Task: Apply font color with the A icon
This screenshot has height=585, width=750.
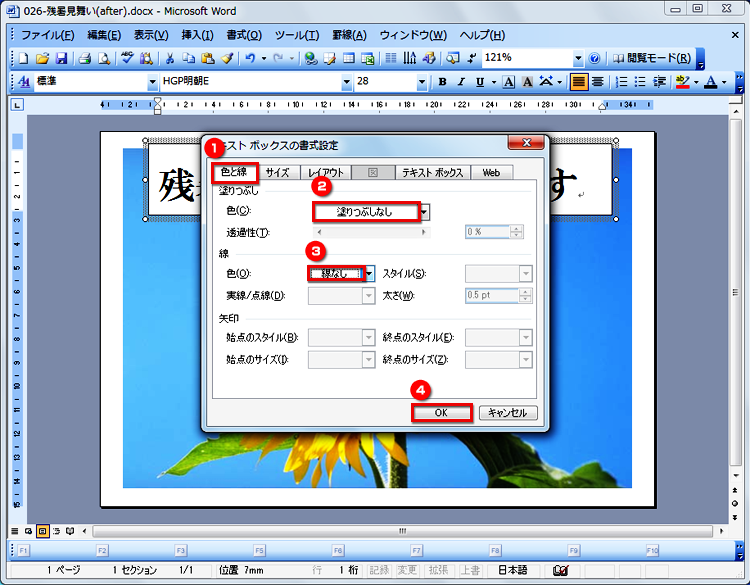Action: (x=711, y=82)
